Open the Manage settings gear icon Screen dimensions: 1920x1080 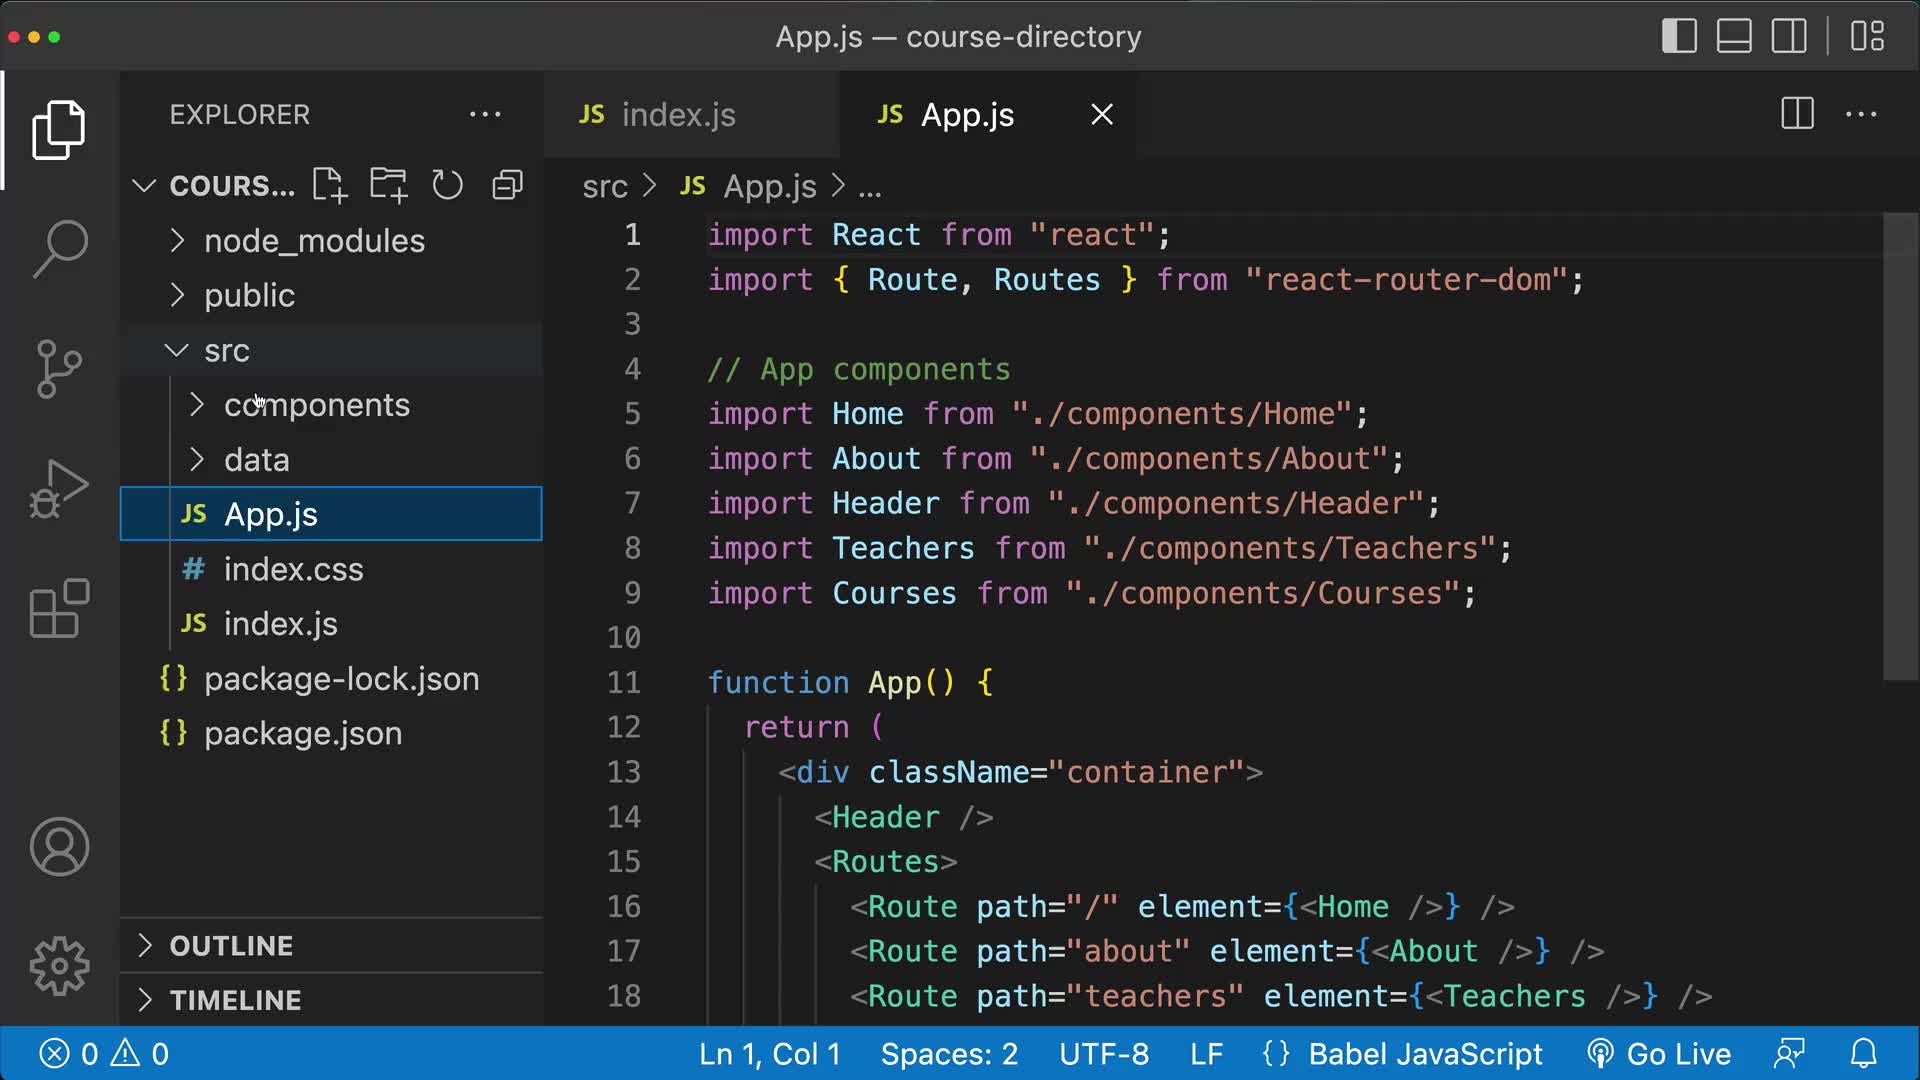pos(60,965)
